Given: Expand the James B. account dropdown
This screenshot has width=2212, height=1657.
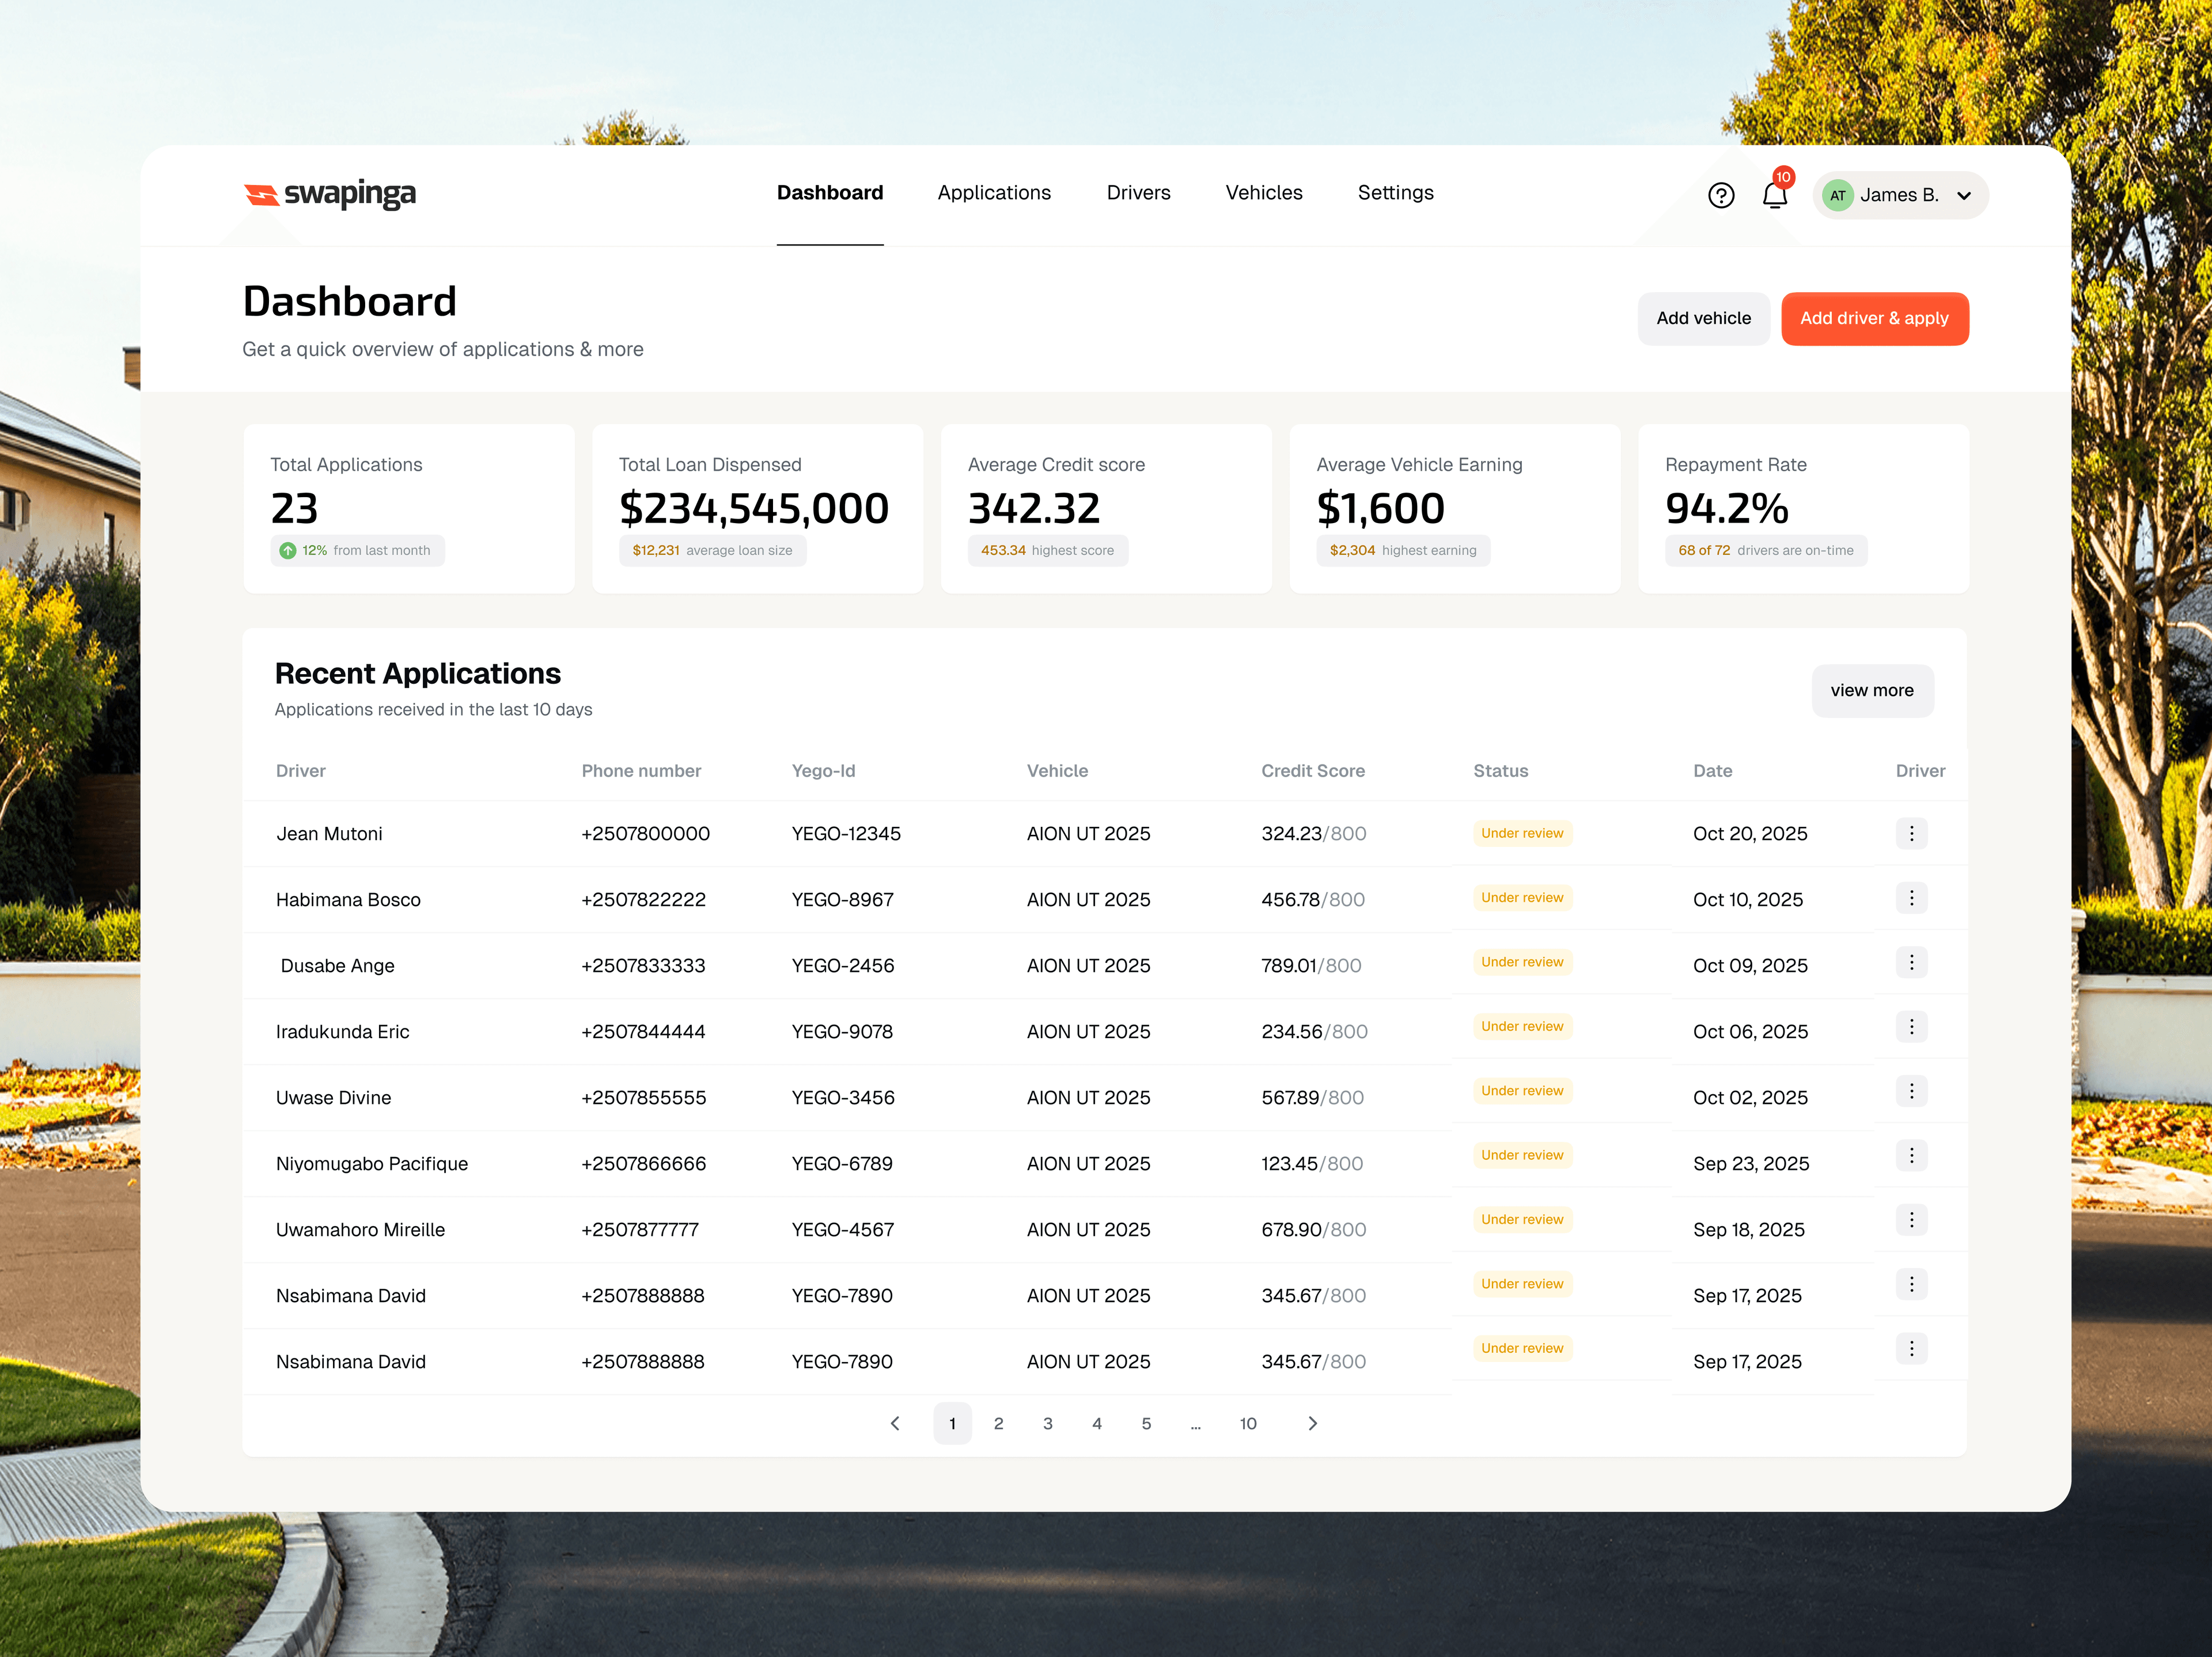Looking at the screenshot, I should click(x=1964, y=196).
